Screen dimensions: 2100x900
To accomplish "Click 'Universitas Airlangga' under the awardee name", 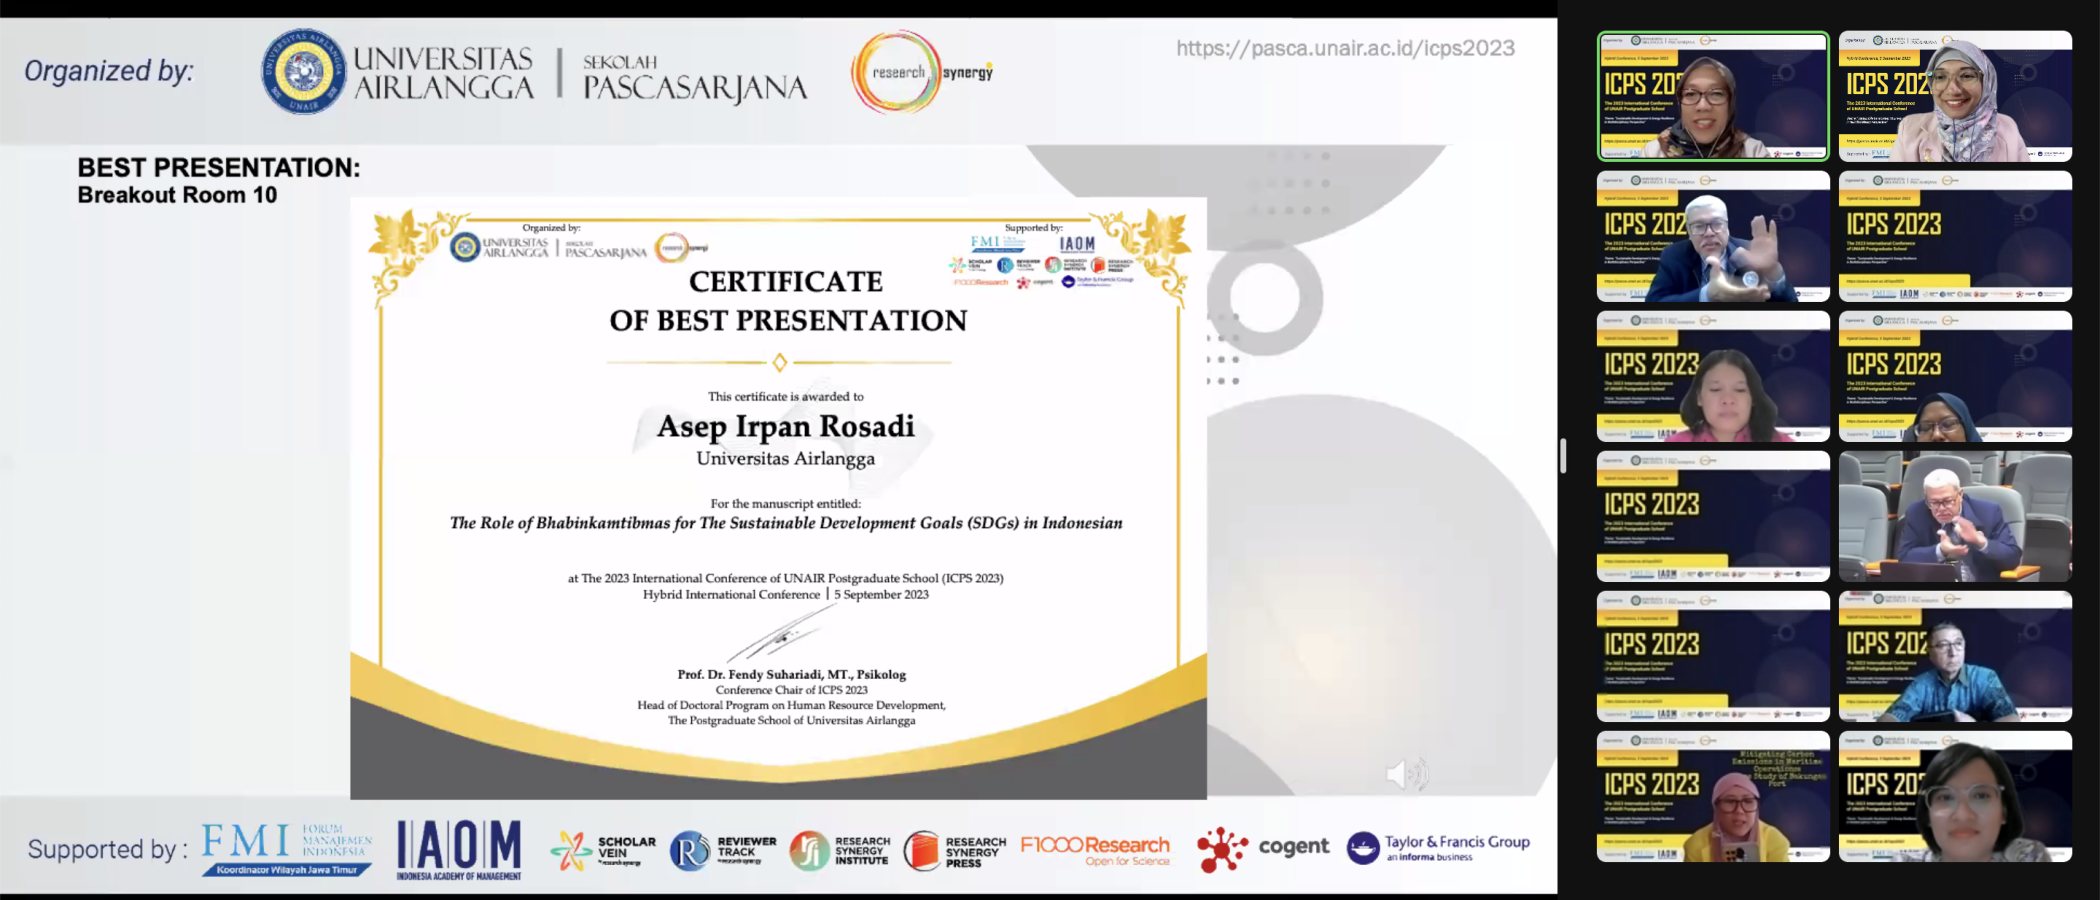I will (786, 459).
